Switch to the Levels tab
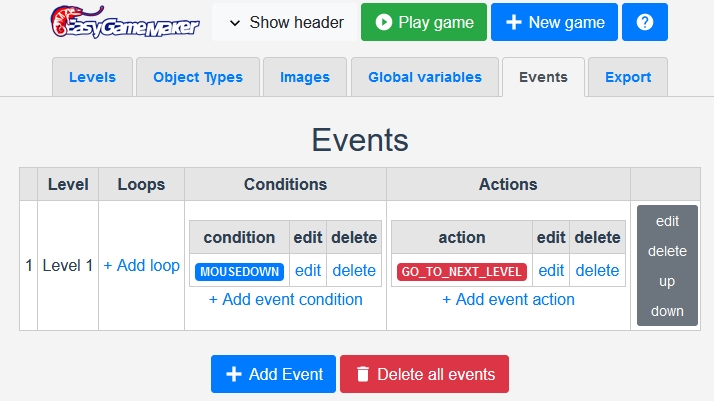 (x=92, y=77)
